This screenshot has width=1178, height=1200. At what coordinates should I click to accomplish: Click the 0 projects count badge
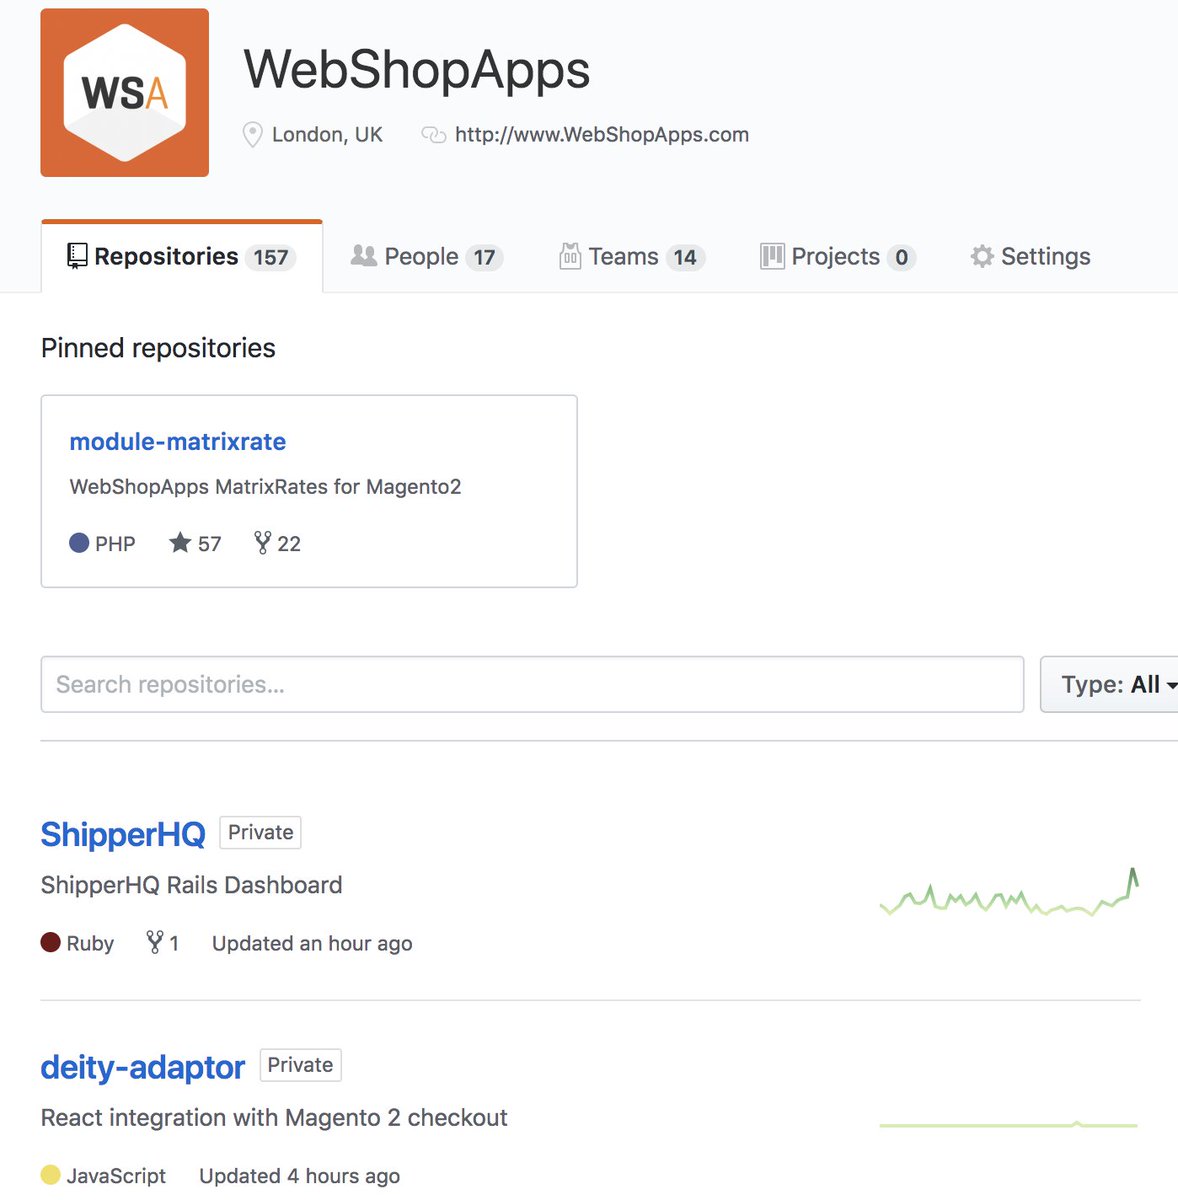[902, 258]
